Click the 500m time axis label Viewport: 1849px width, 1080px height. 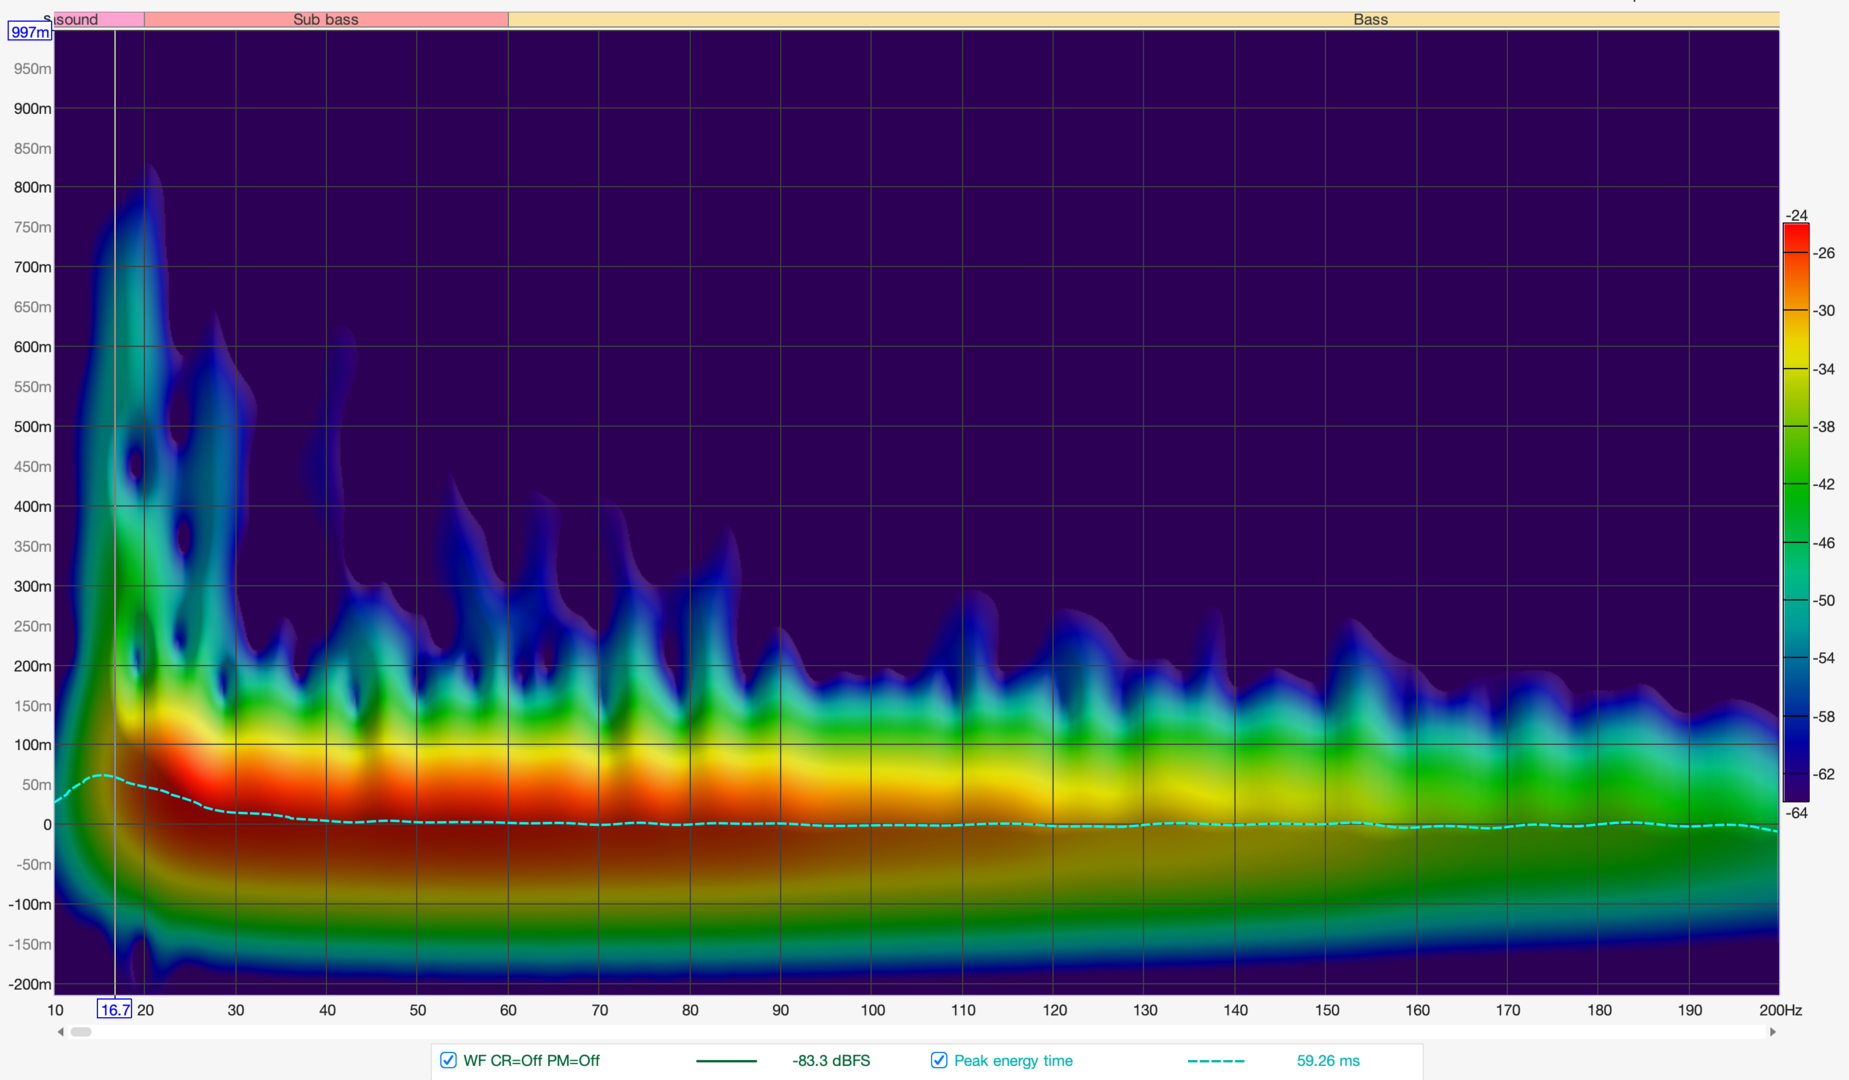click(x=32, y=427)
